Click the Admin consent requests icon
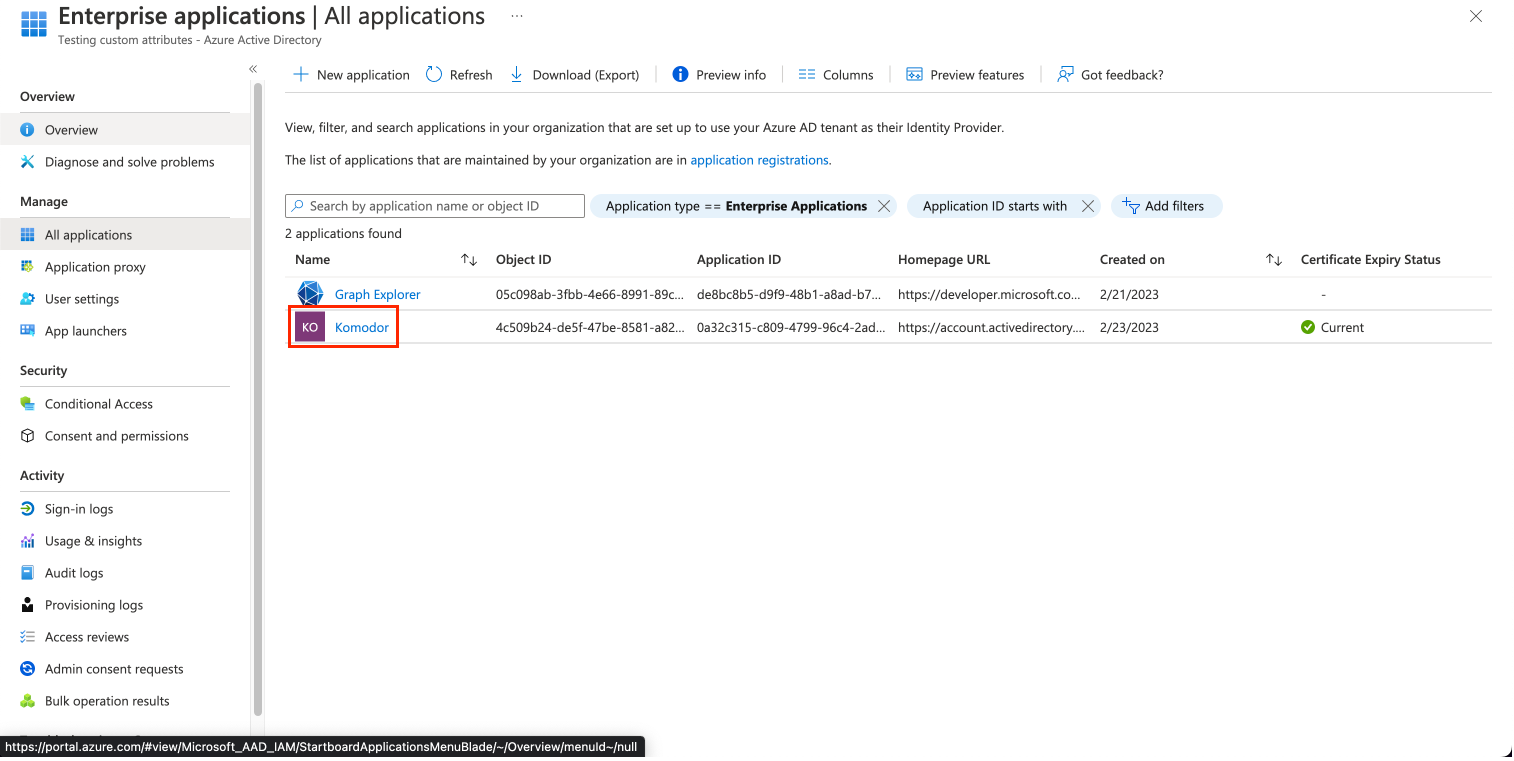Screen dimensions: 1514x761 pyautogui.click(x=28, y=669)
